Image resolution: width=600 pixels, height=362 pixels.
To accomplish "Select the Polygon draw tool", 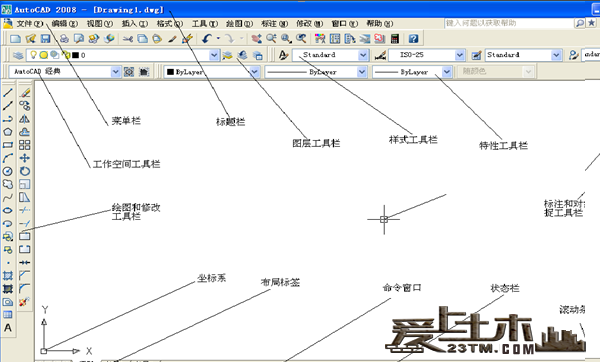I will point(8,132).
